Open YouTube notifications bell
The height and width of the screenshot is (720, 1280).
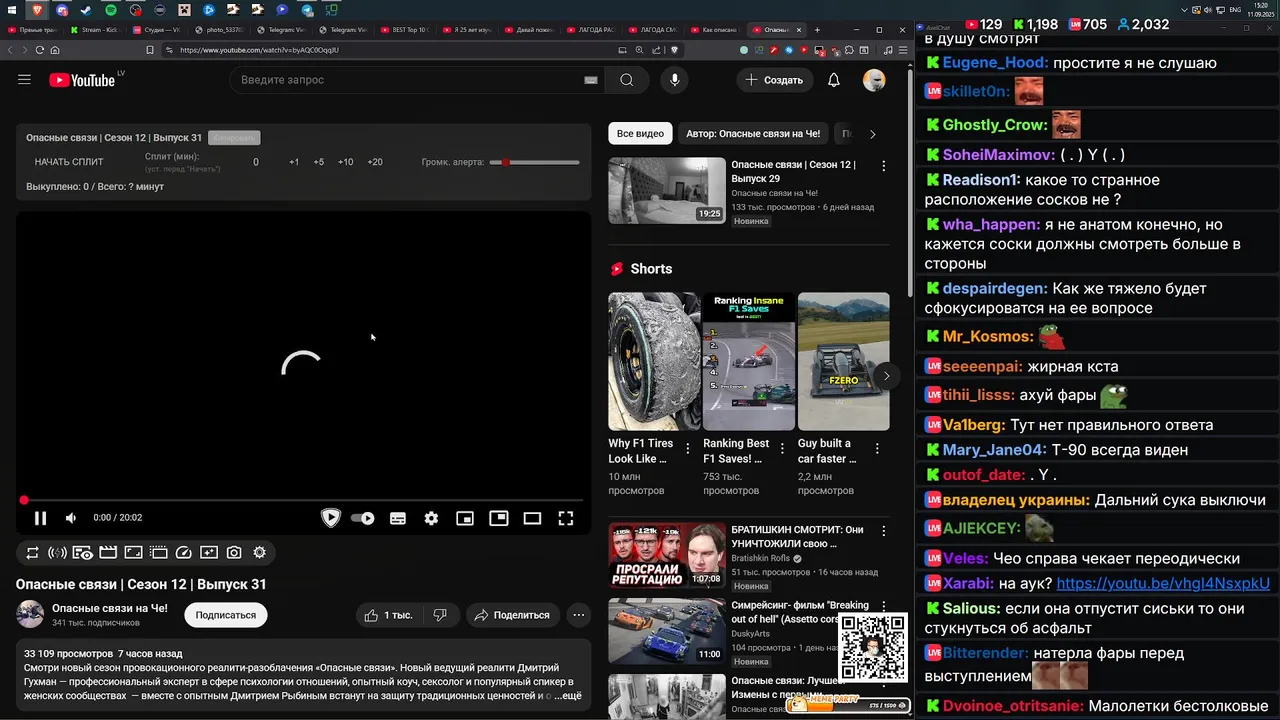[x=834, y=80]
